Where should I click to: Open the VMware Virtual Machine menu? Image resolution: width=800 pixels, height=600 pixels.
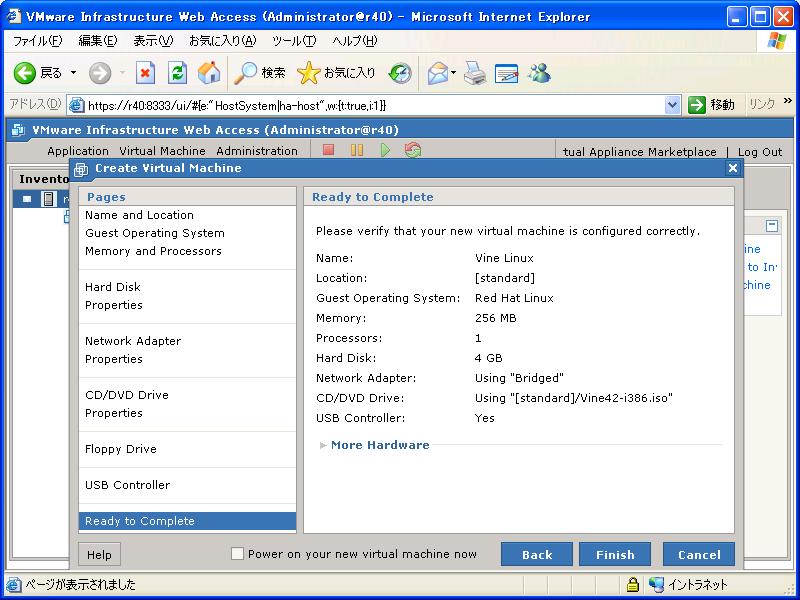point(162,151)
